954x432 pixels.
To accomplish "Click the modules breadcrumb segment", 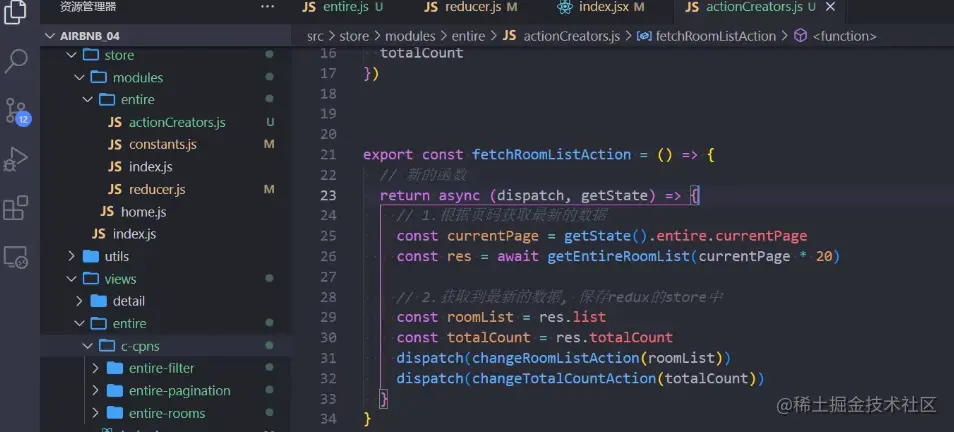I will point(410,36).
